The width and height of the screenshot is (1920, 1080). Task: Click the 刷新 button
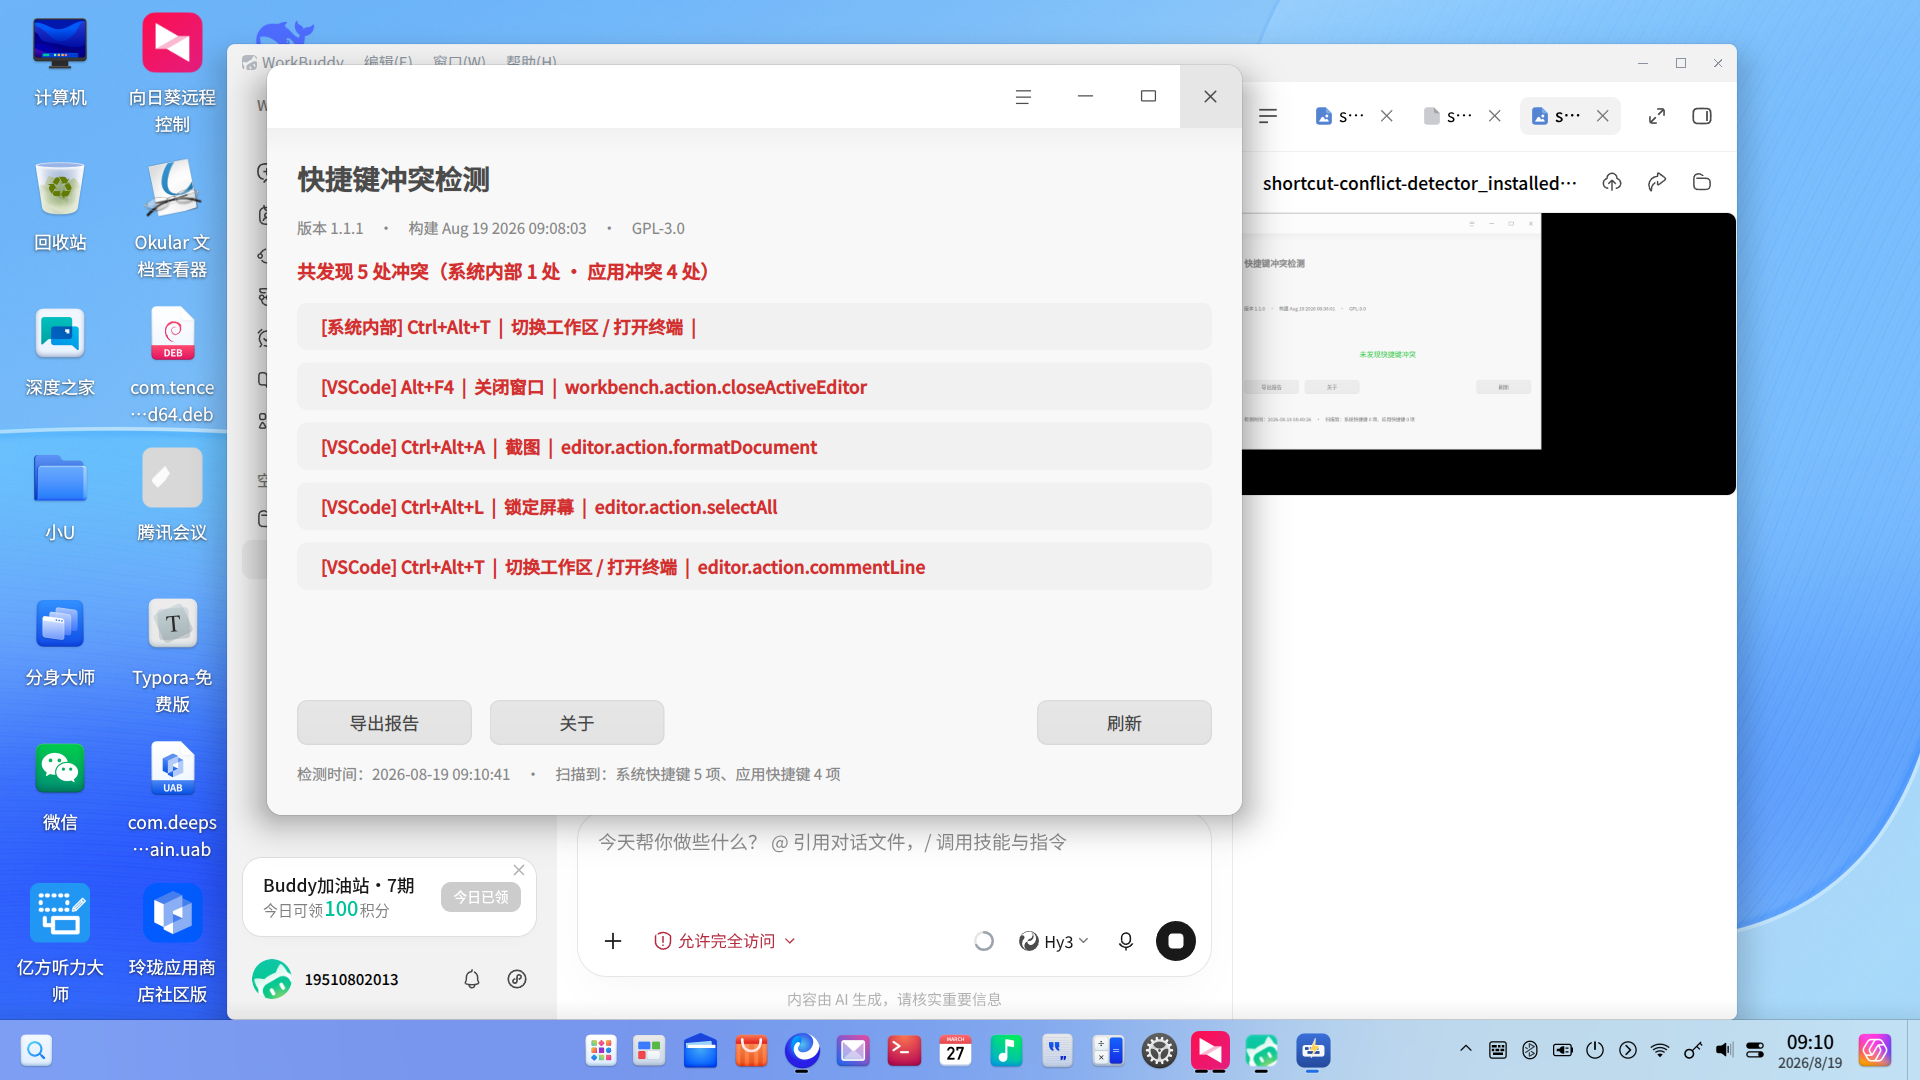(1124, 723)
